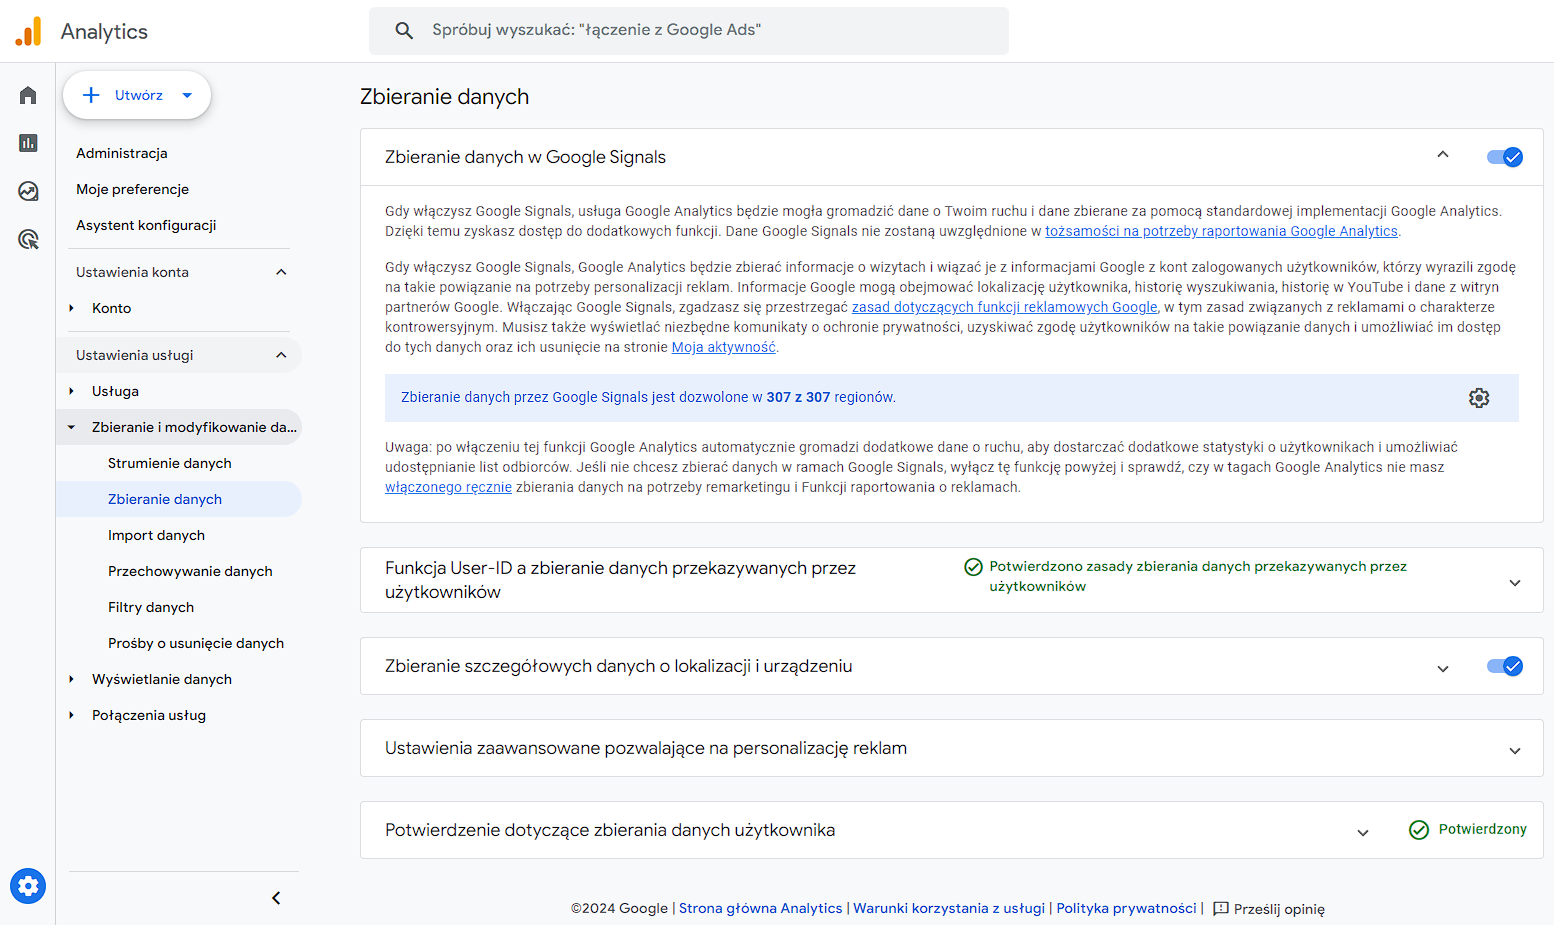Open the Home icon in left rail

coord(28,95)
